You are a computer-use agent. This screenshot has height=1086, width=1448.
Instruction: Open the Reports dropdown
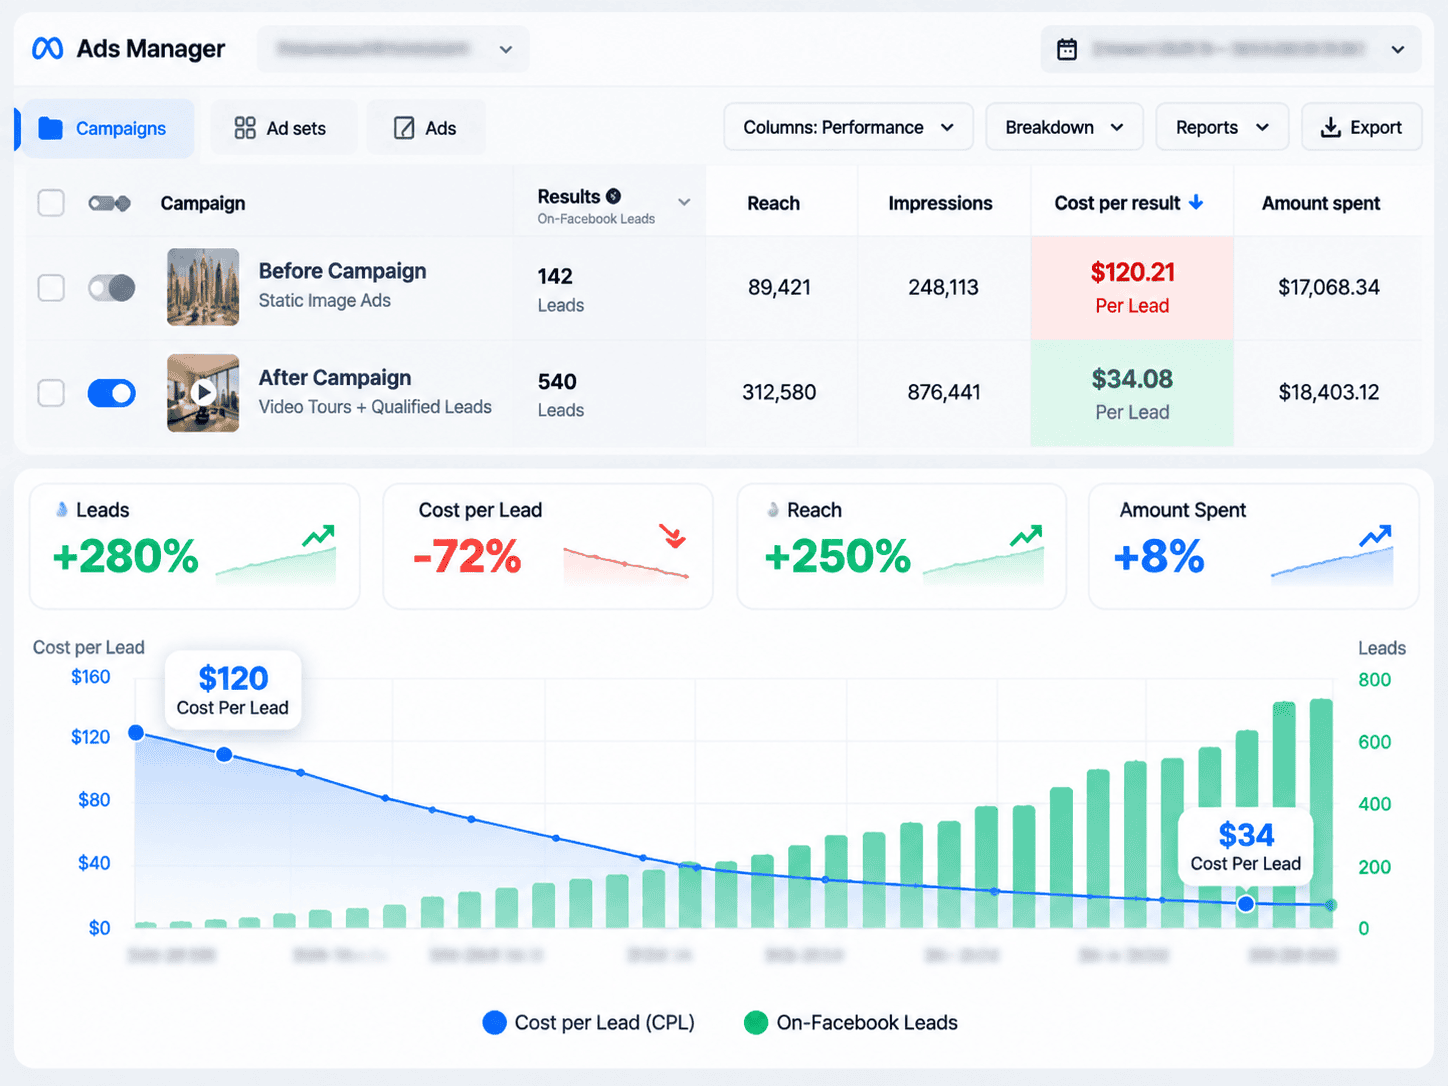point(1222,127)
